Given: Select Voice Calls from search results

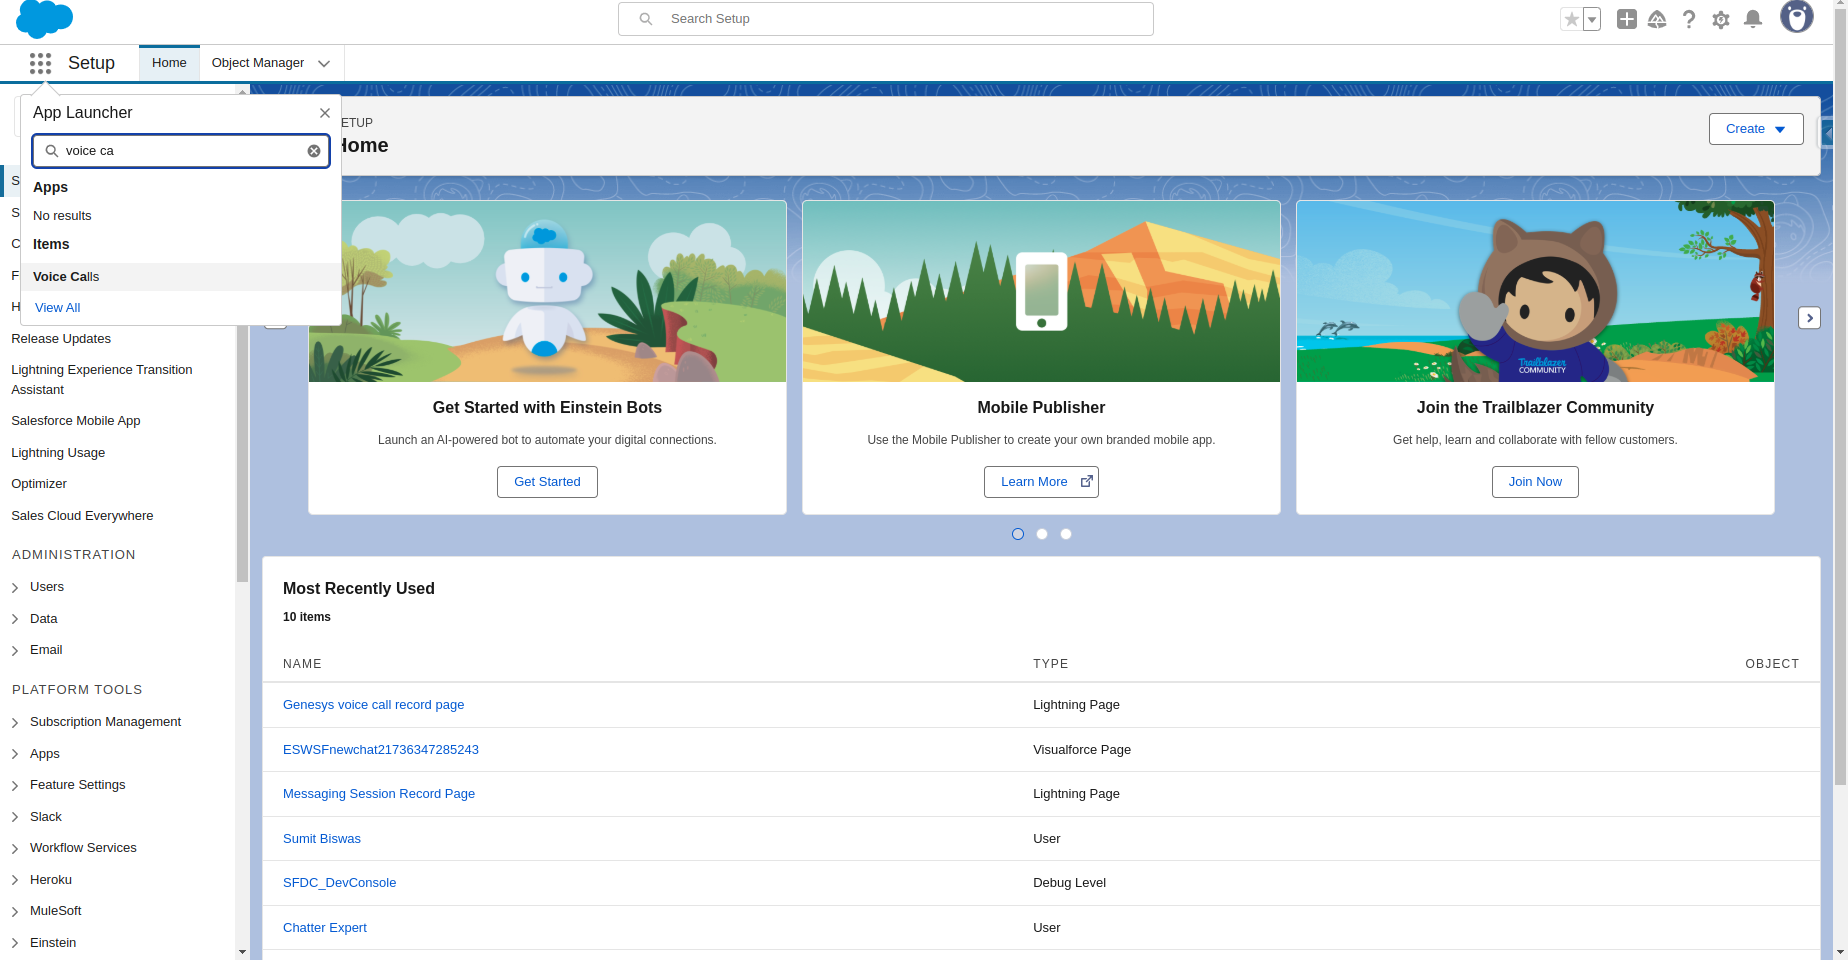Looking at the screenshot, I should pos(66,277).
